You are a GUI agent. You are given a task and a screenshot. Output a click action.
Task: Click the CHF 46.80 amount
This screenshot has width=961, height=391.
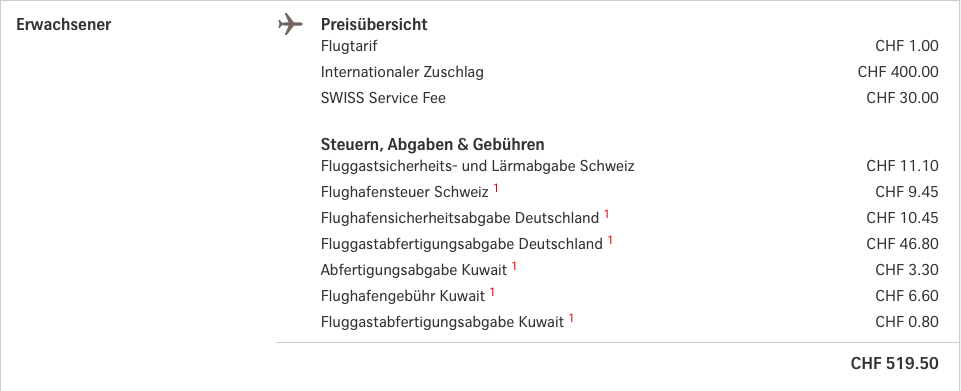(x=902, y=244)
